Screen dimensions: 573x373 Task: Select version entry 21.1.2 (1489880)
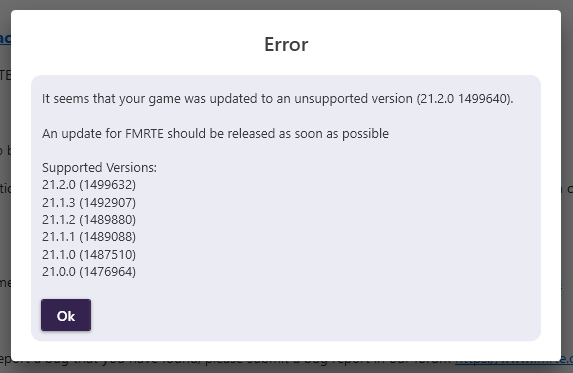89,220
